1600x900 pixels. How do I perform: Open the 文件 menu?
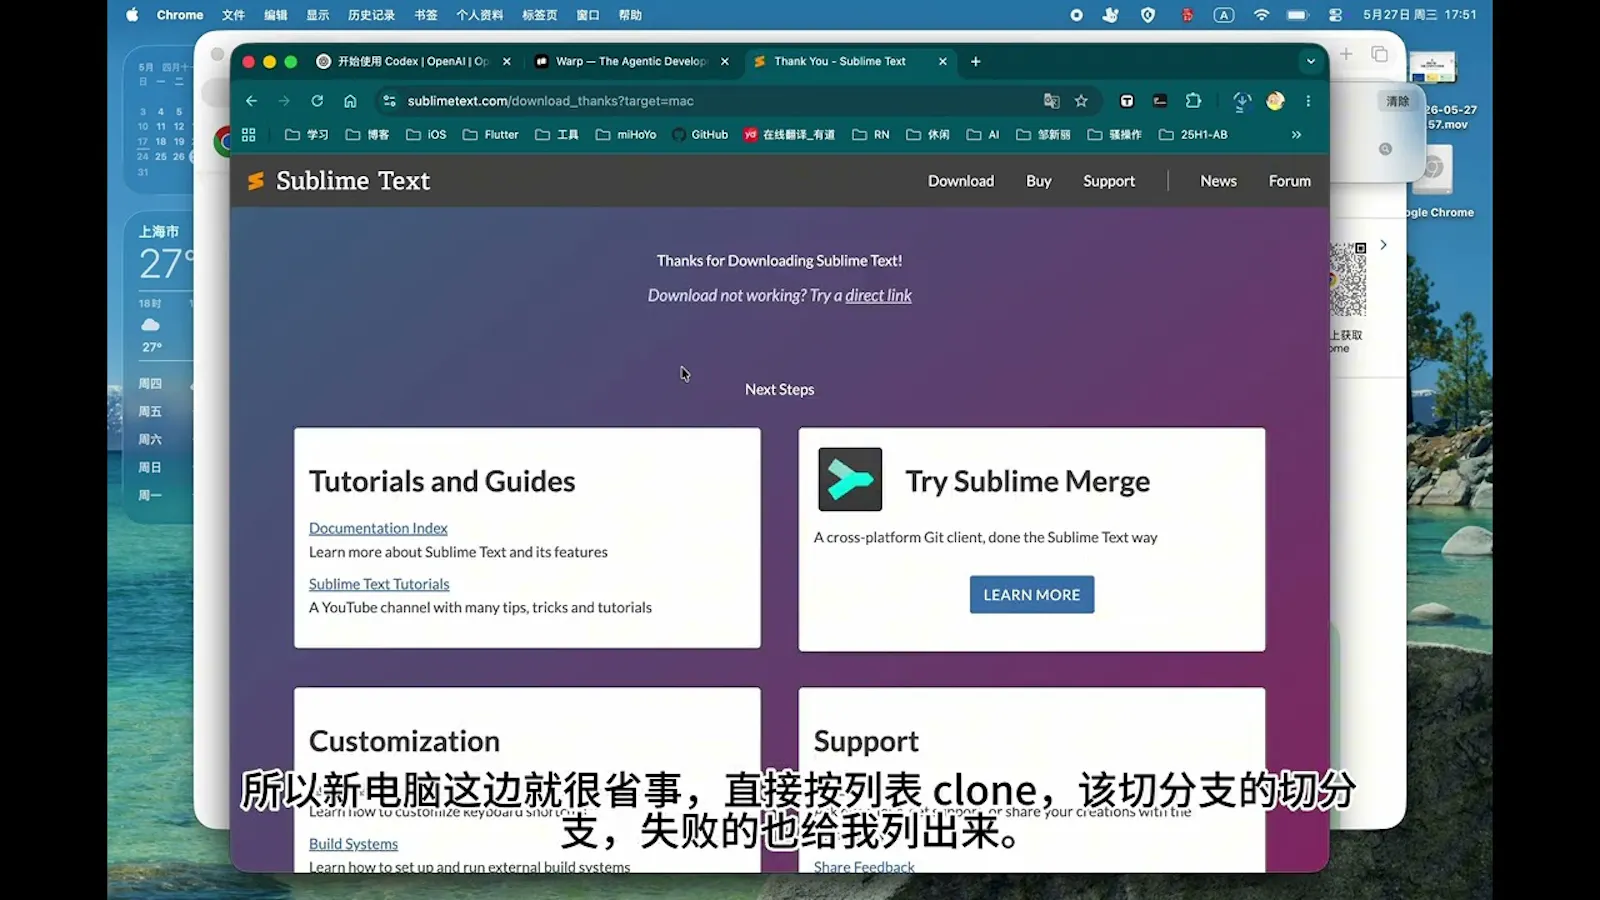[233, 15]
